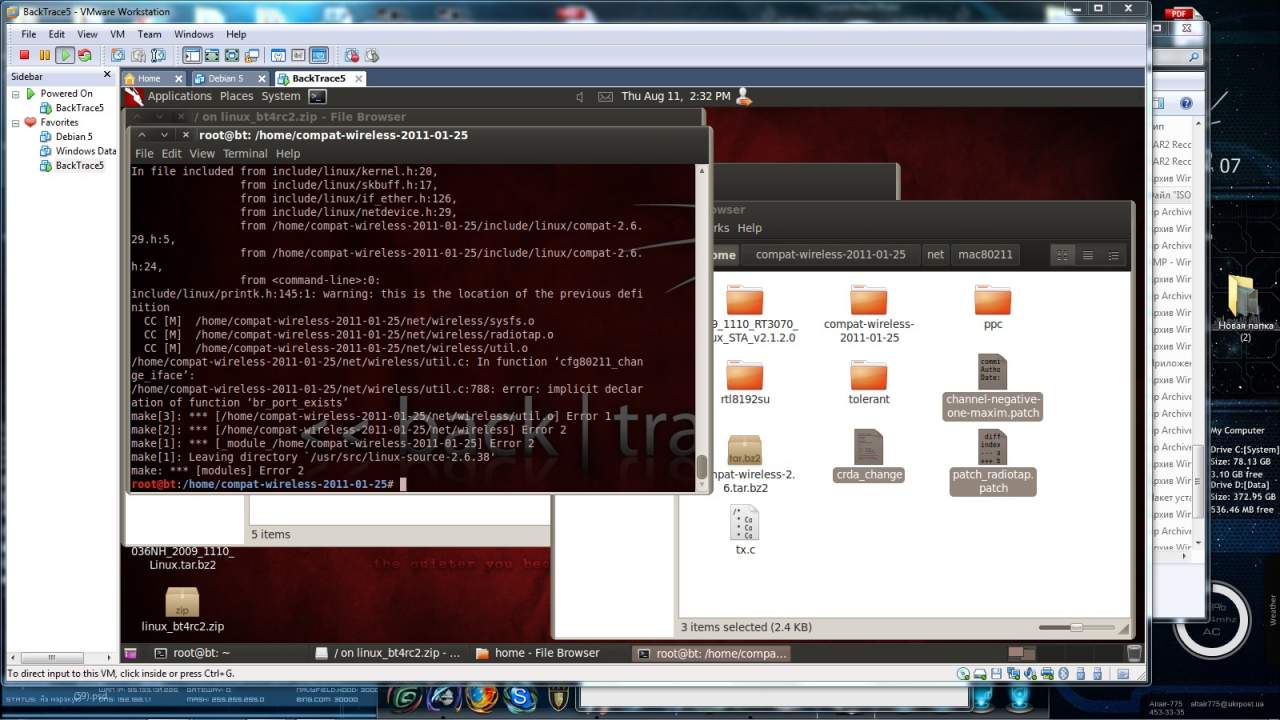Click the red Power Off toolbar button

(25, 56)
